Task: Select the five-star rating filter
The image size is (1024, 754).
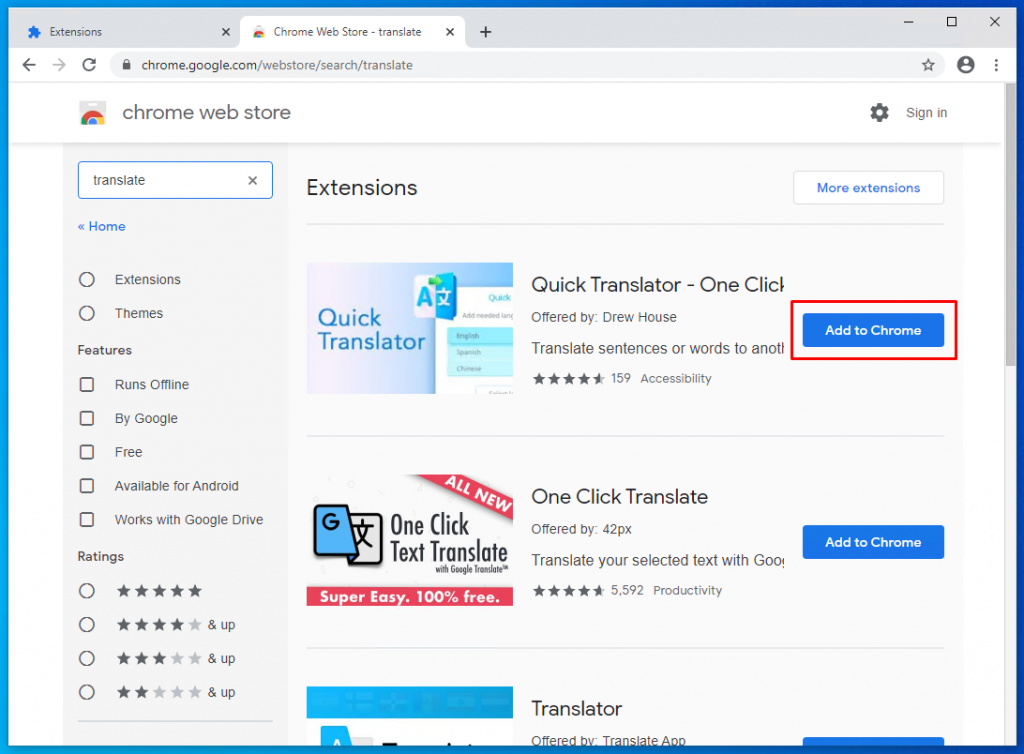Action: (87, 591)
